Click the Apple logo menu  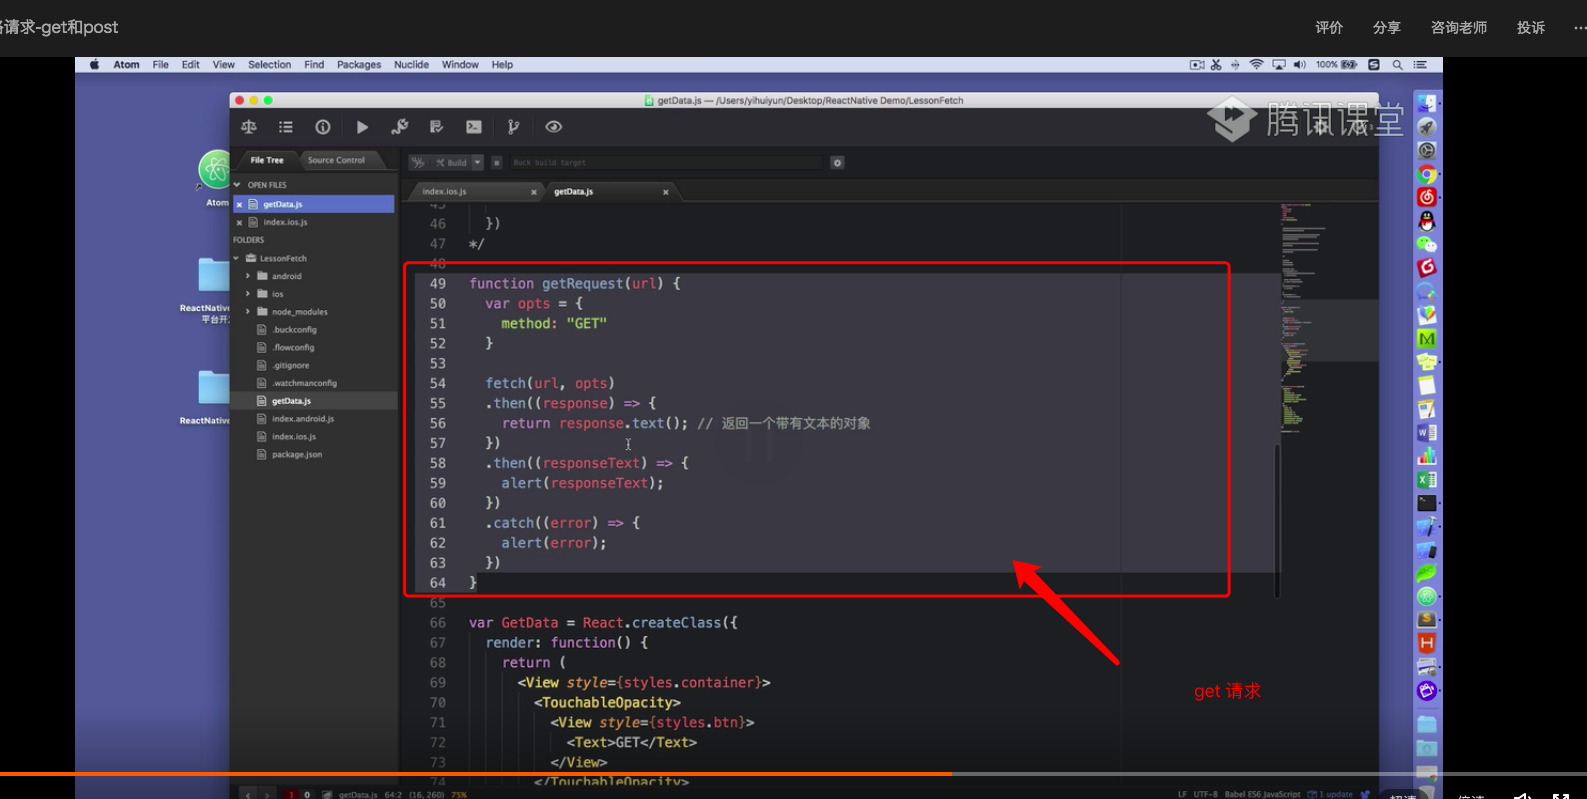[x=95, y=65]
